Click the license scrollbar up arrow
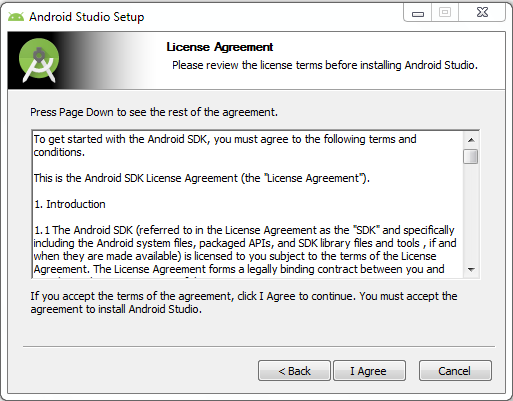The image size is (513, 401). pyautogui.click(x=471, y=140)
